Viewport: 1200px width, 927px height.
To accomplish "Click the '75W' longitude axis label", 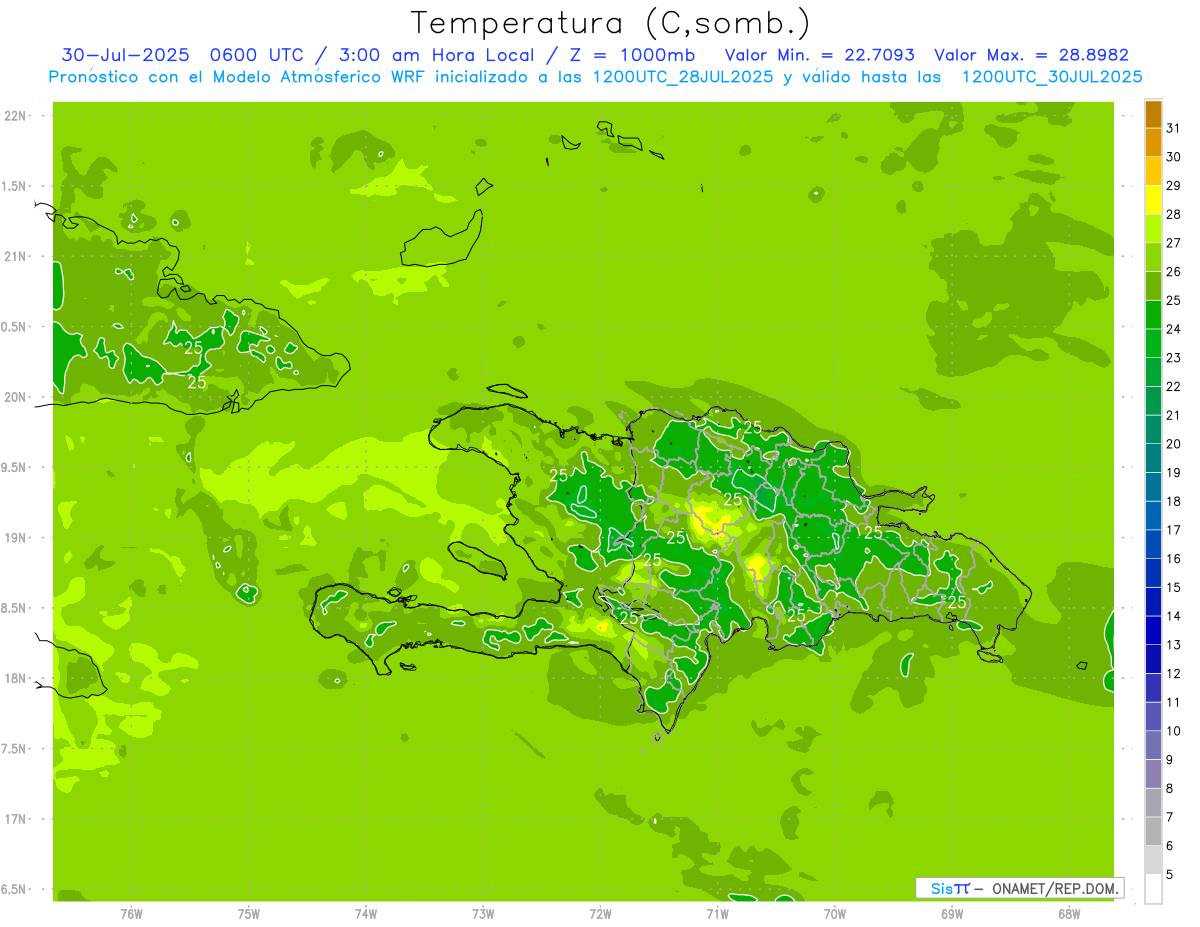I will [249, 913].
